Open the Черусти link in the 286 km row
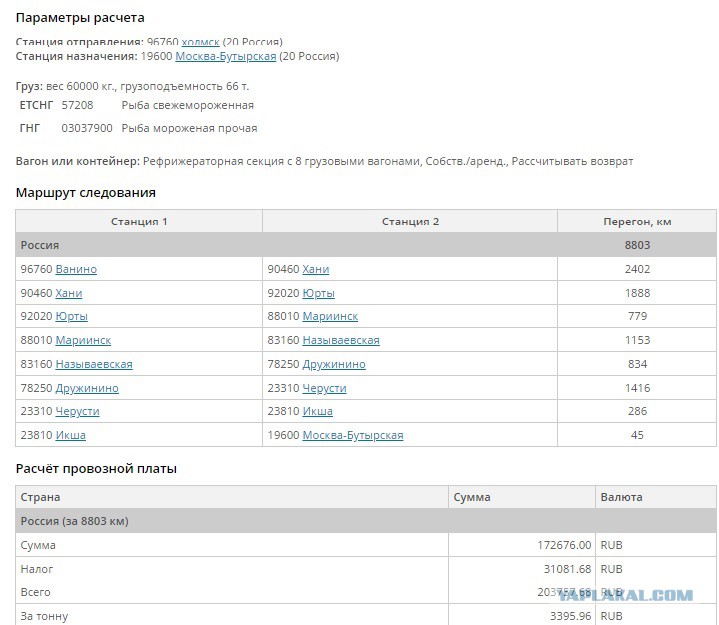This screenshot has height=625, width=719. (x=77, y=411)
